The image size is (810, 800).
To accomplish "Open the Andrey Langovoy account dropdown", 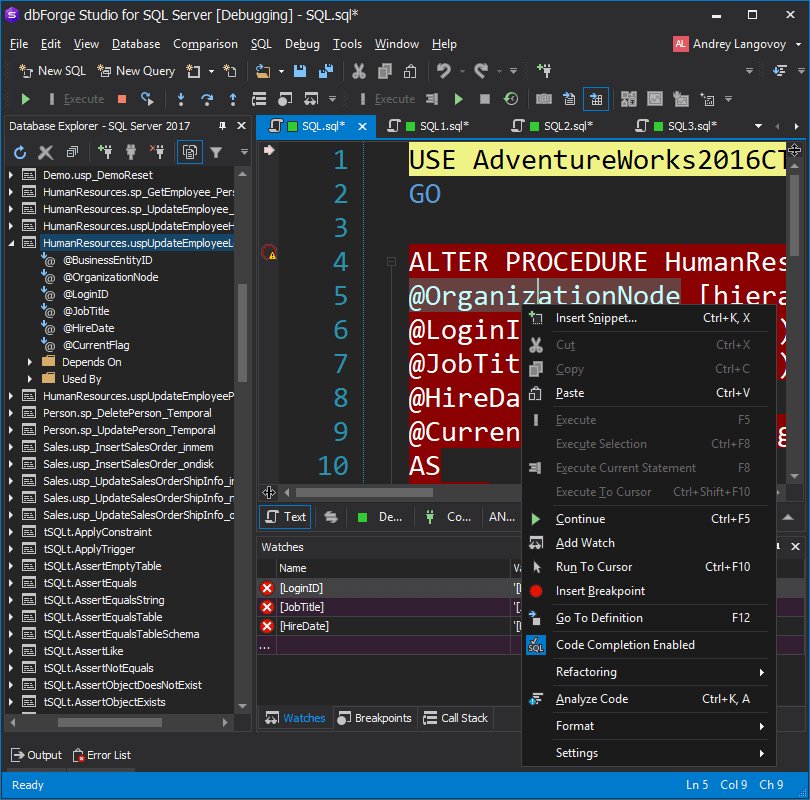I will tap(737, 44).
